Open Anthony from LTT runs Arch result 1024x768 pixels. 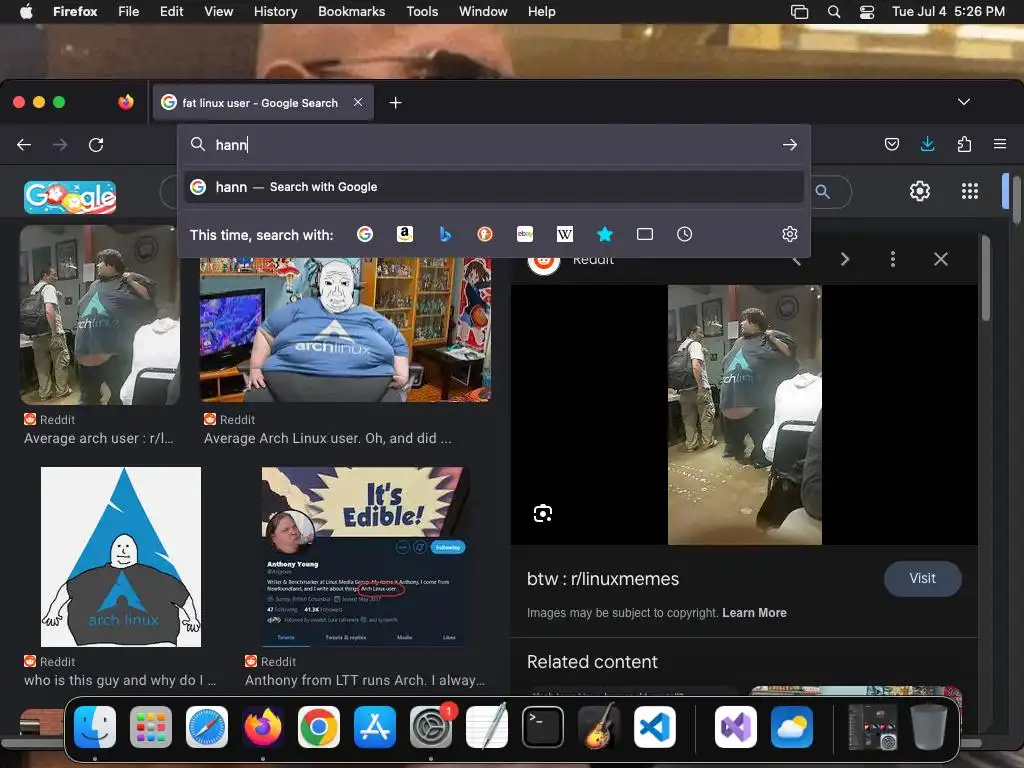tap(365, 680)
